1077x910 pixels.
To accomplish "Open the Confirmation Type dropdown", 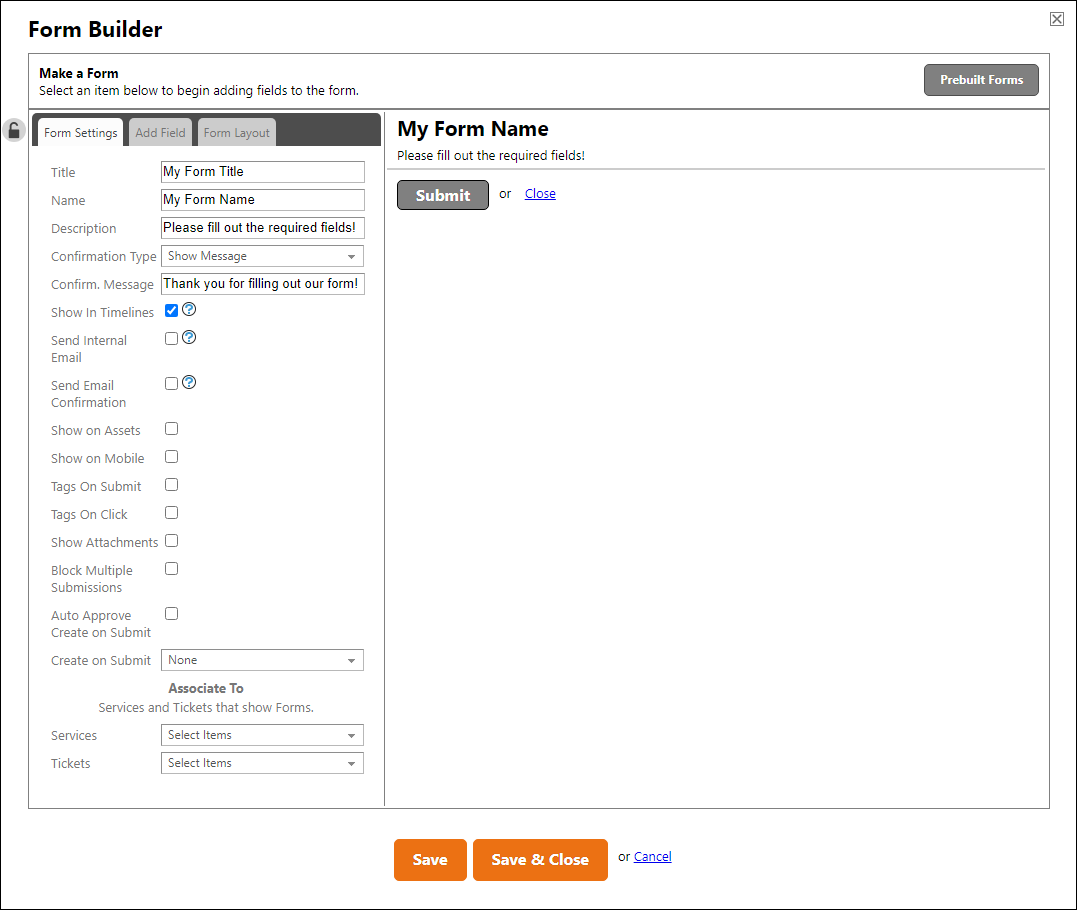I will pos(262,256).
